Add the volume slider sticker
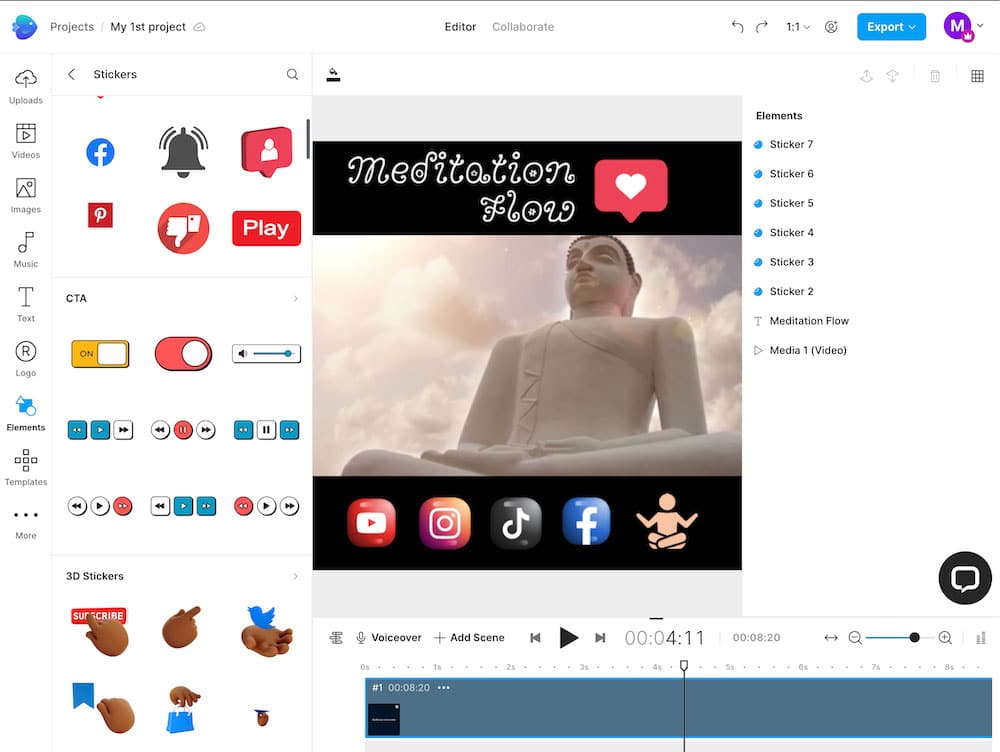 point(267,353)
